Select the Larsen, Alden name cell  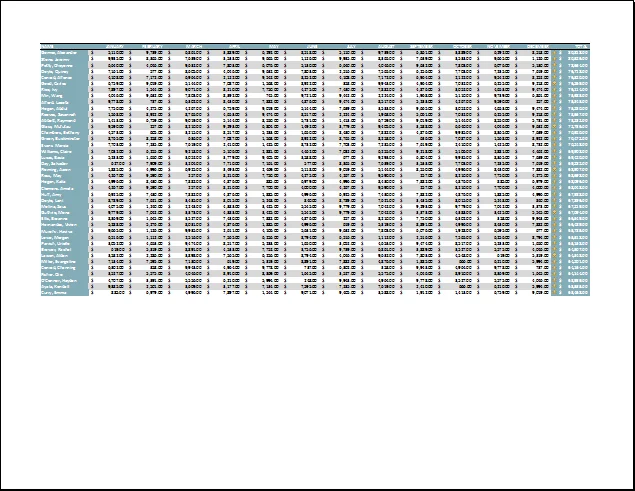[64, 256]
